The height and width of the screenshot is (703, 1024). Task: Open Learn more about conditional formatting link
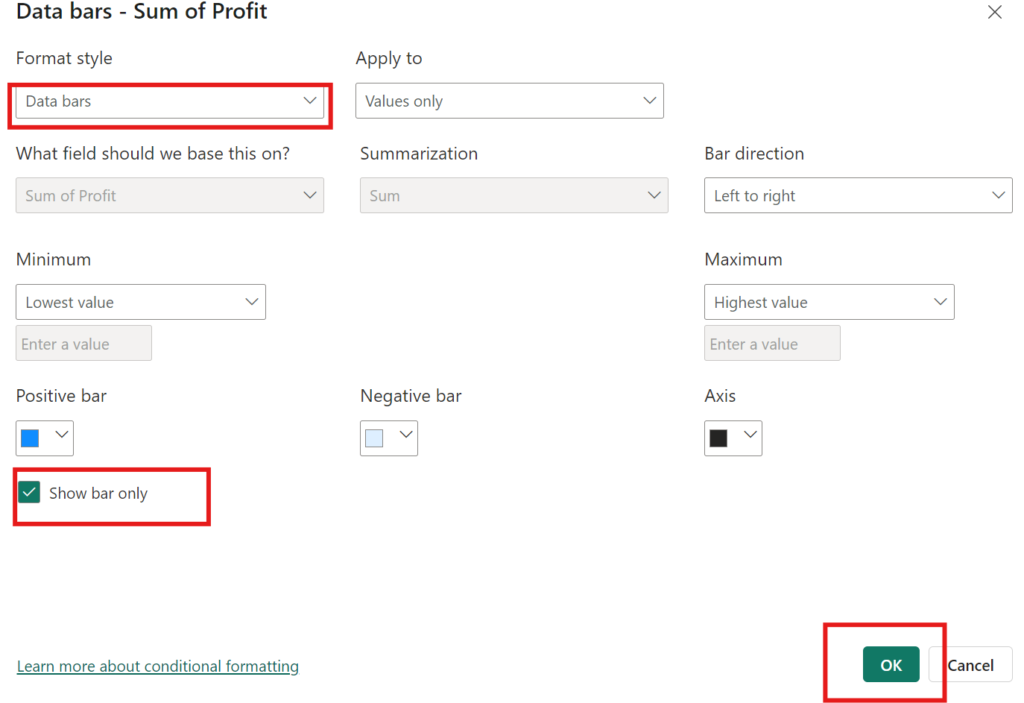(x=157, y=666)
